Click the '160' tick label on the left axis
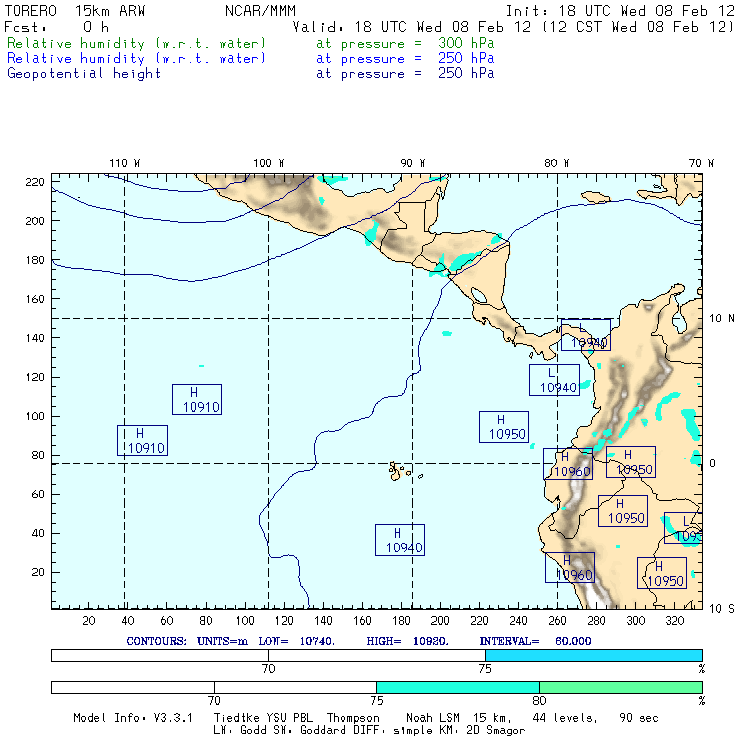This screenshot has width=740, height=740. pyautogui.click(x=34, y=299)
